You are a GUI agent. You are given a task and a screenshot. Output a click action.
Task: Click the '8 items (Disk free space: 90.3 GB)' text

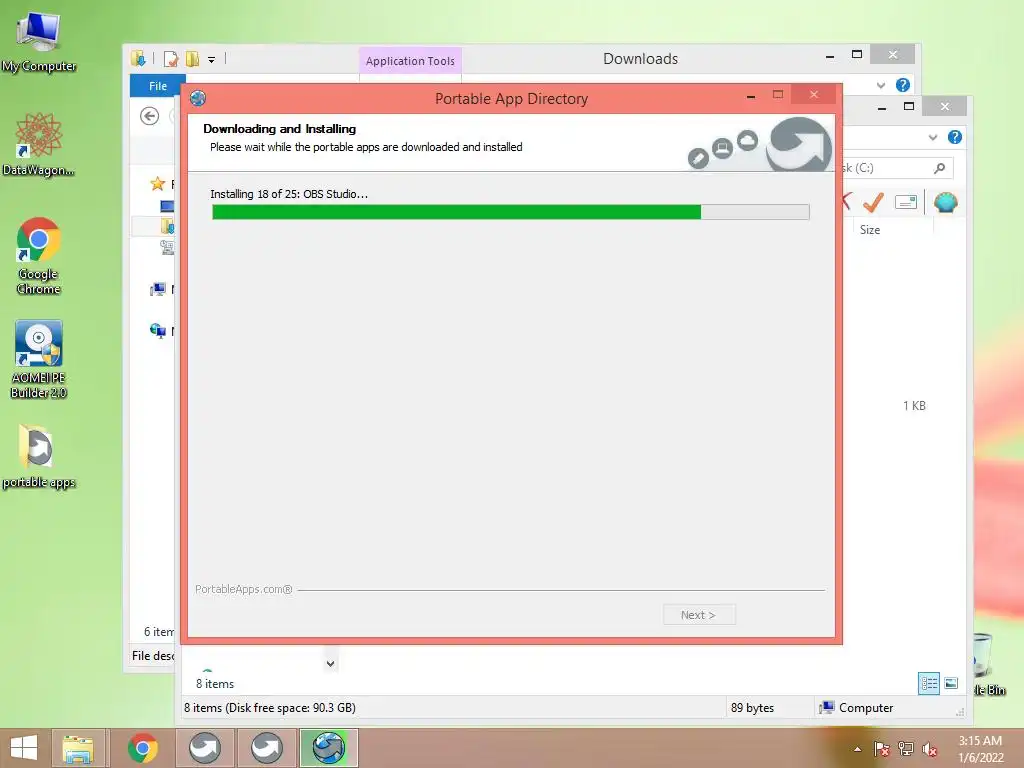point(270,708)
